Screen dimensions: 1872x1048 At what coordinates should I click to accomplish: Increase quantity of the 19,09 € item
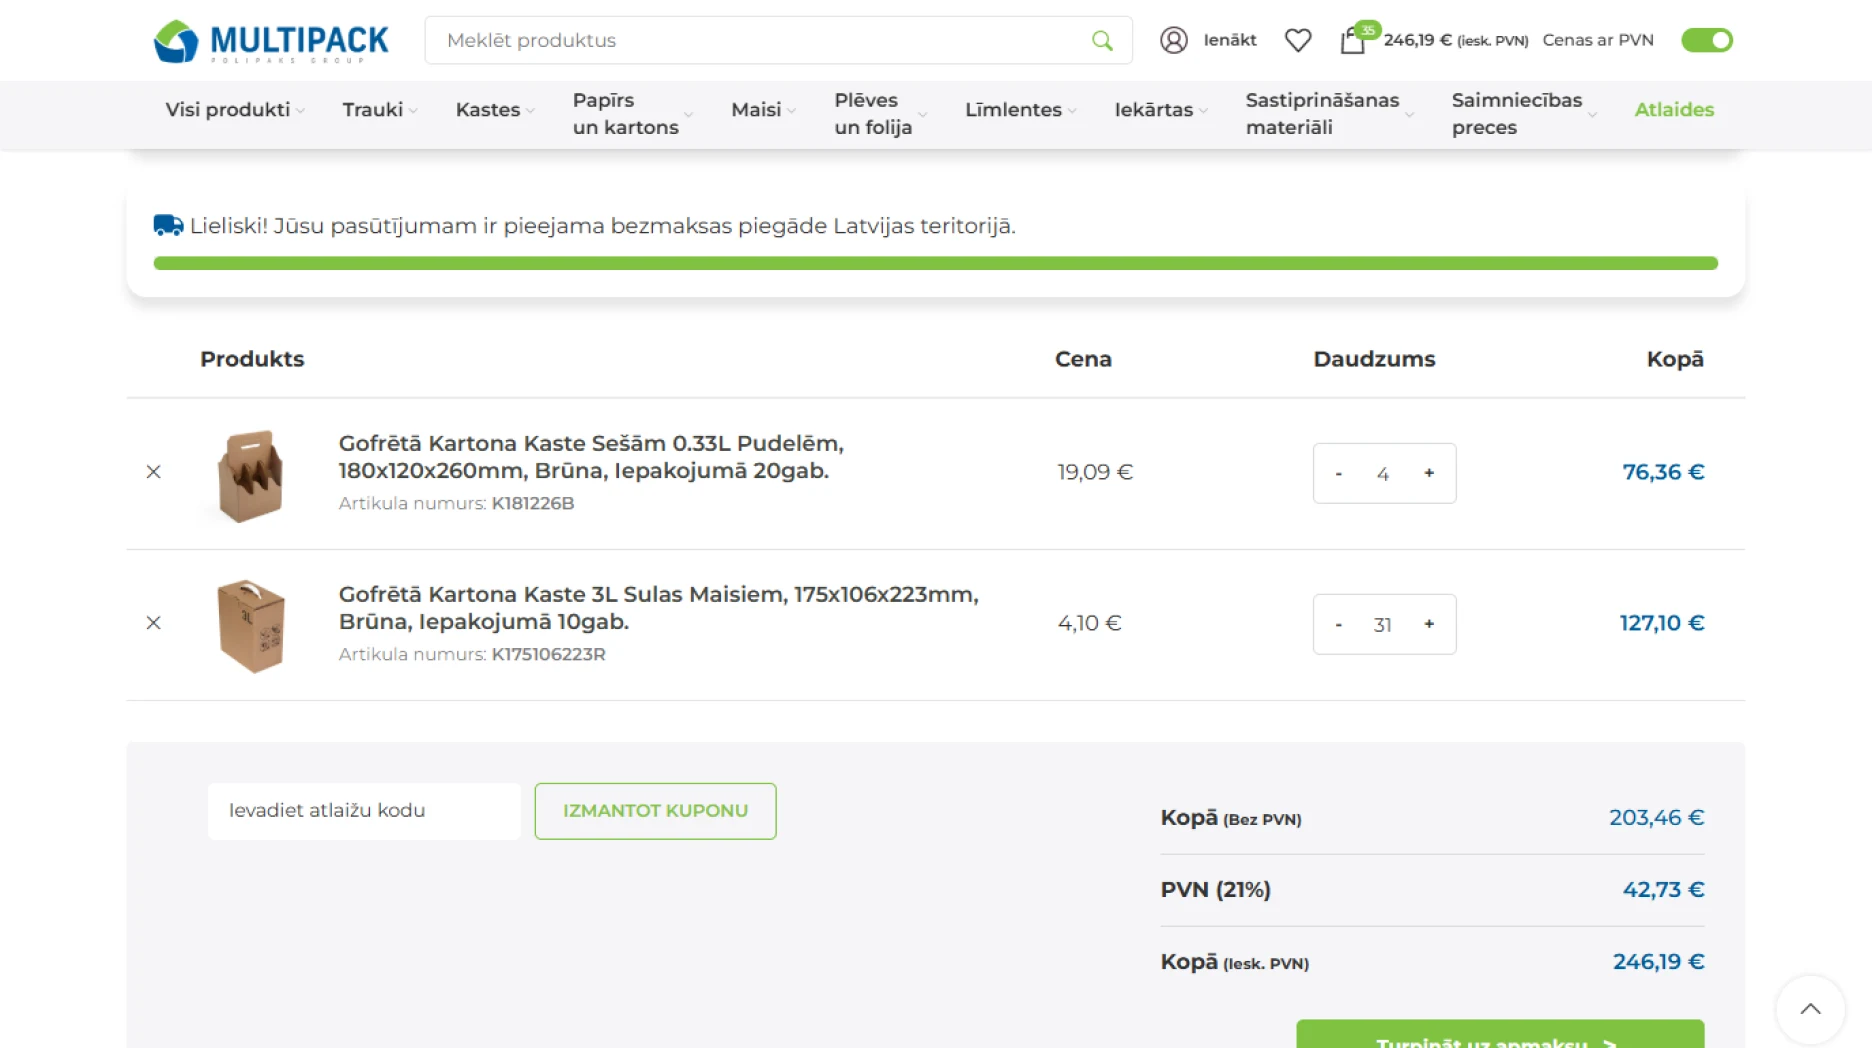click(1429, 473)
